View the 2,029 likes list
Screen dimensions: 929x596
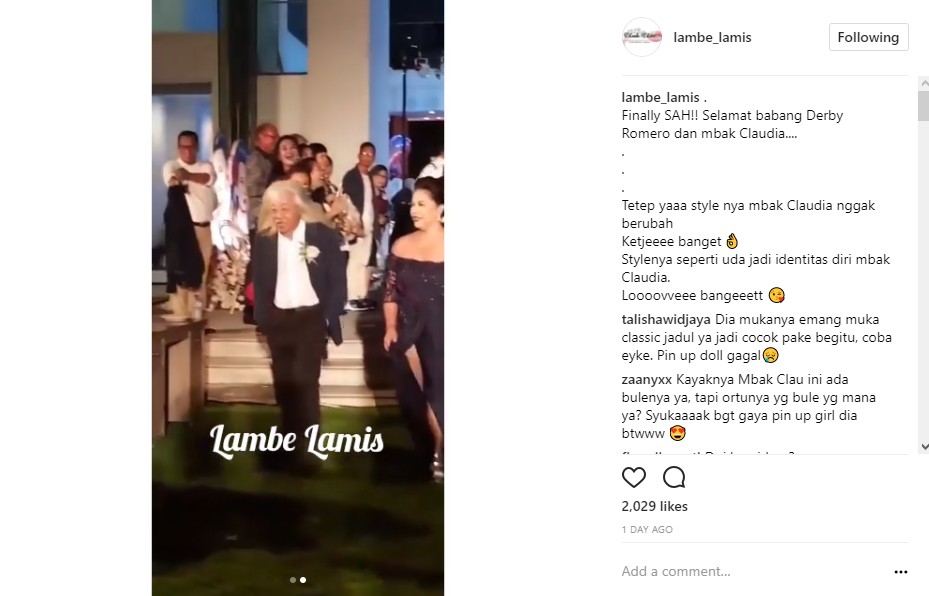655,506
